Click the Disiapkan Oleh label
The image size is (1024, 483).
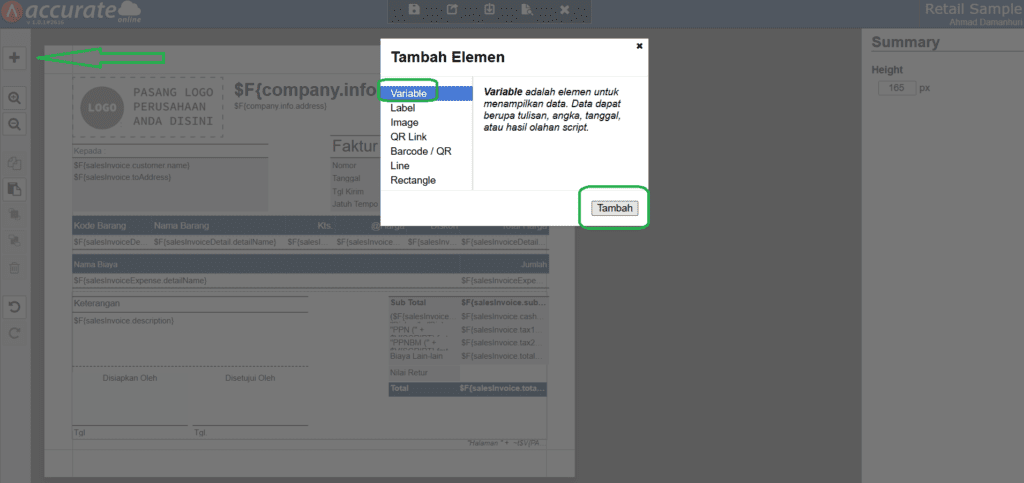pos(130,378)
